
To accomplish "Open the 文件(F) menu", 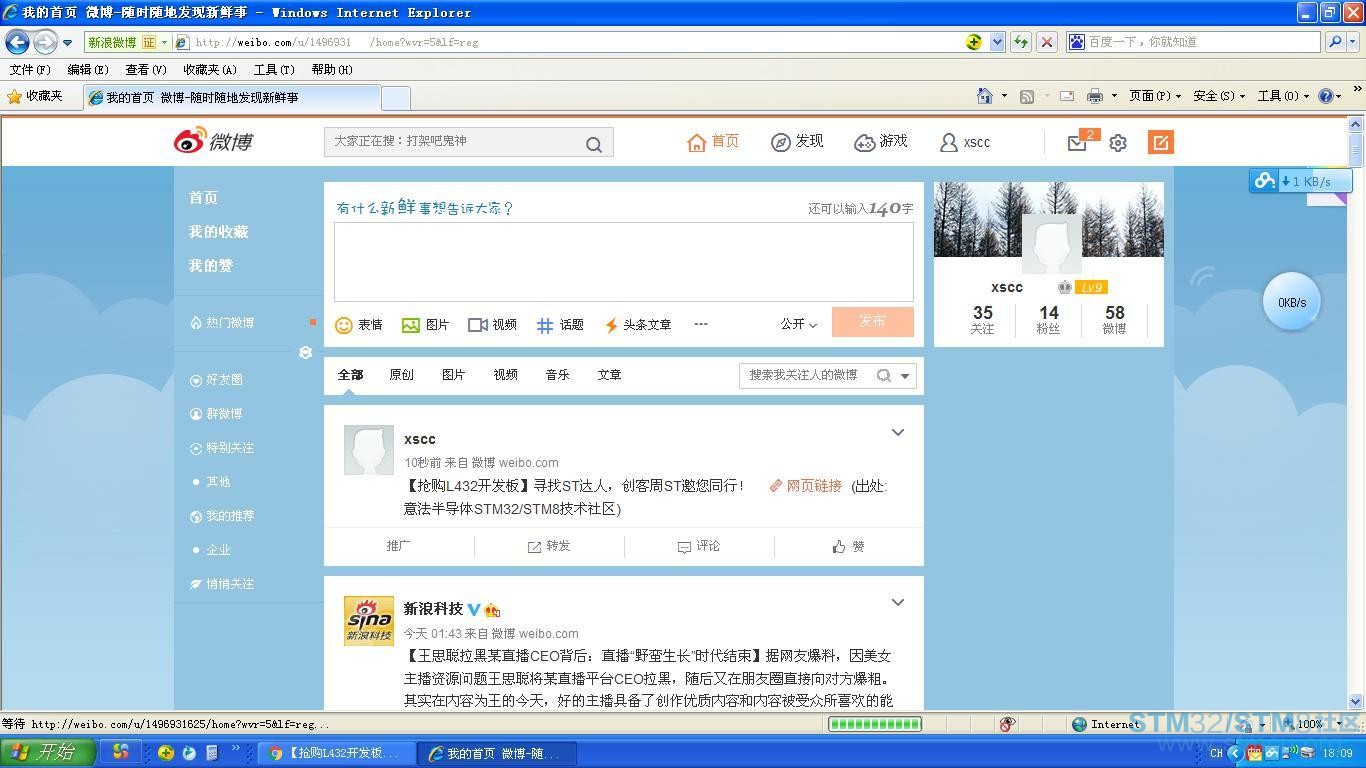I will [30, 70].
